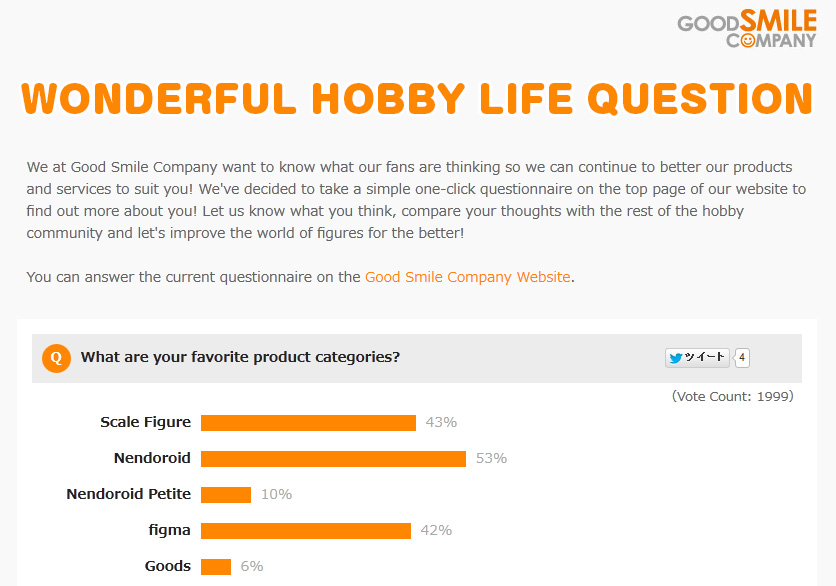The image size is (836, 586).
Task: Click the tweet count bubble showing 4
Action: click(742, 358)
